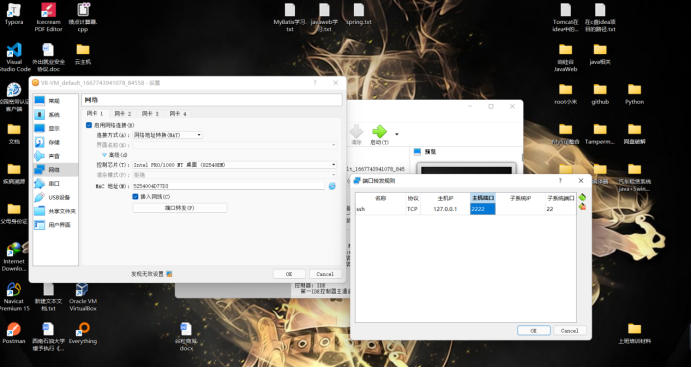This screenshot has width=692, height=368.
Task: Open the 共享文件夹 (Shared folders) category
Action: [55, 211]
